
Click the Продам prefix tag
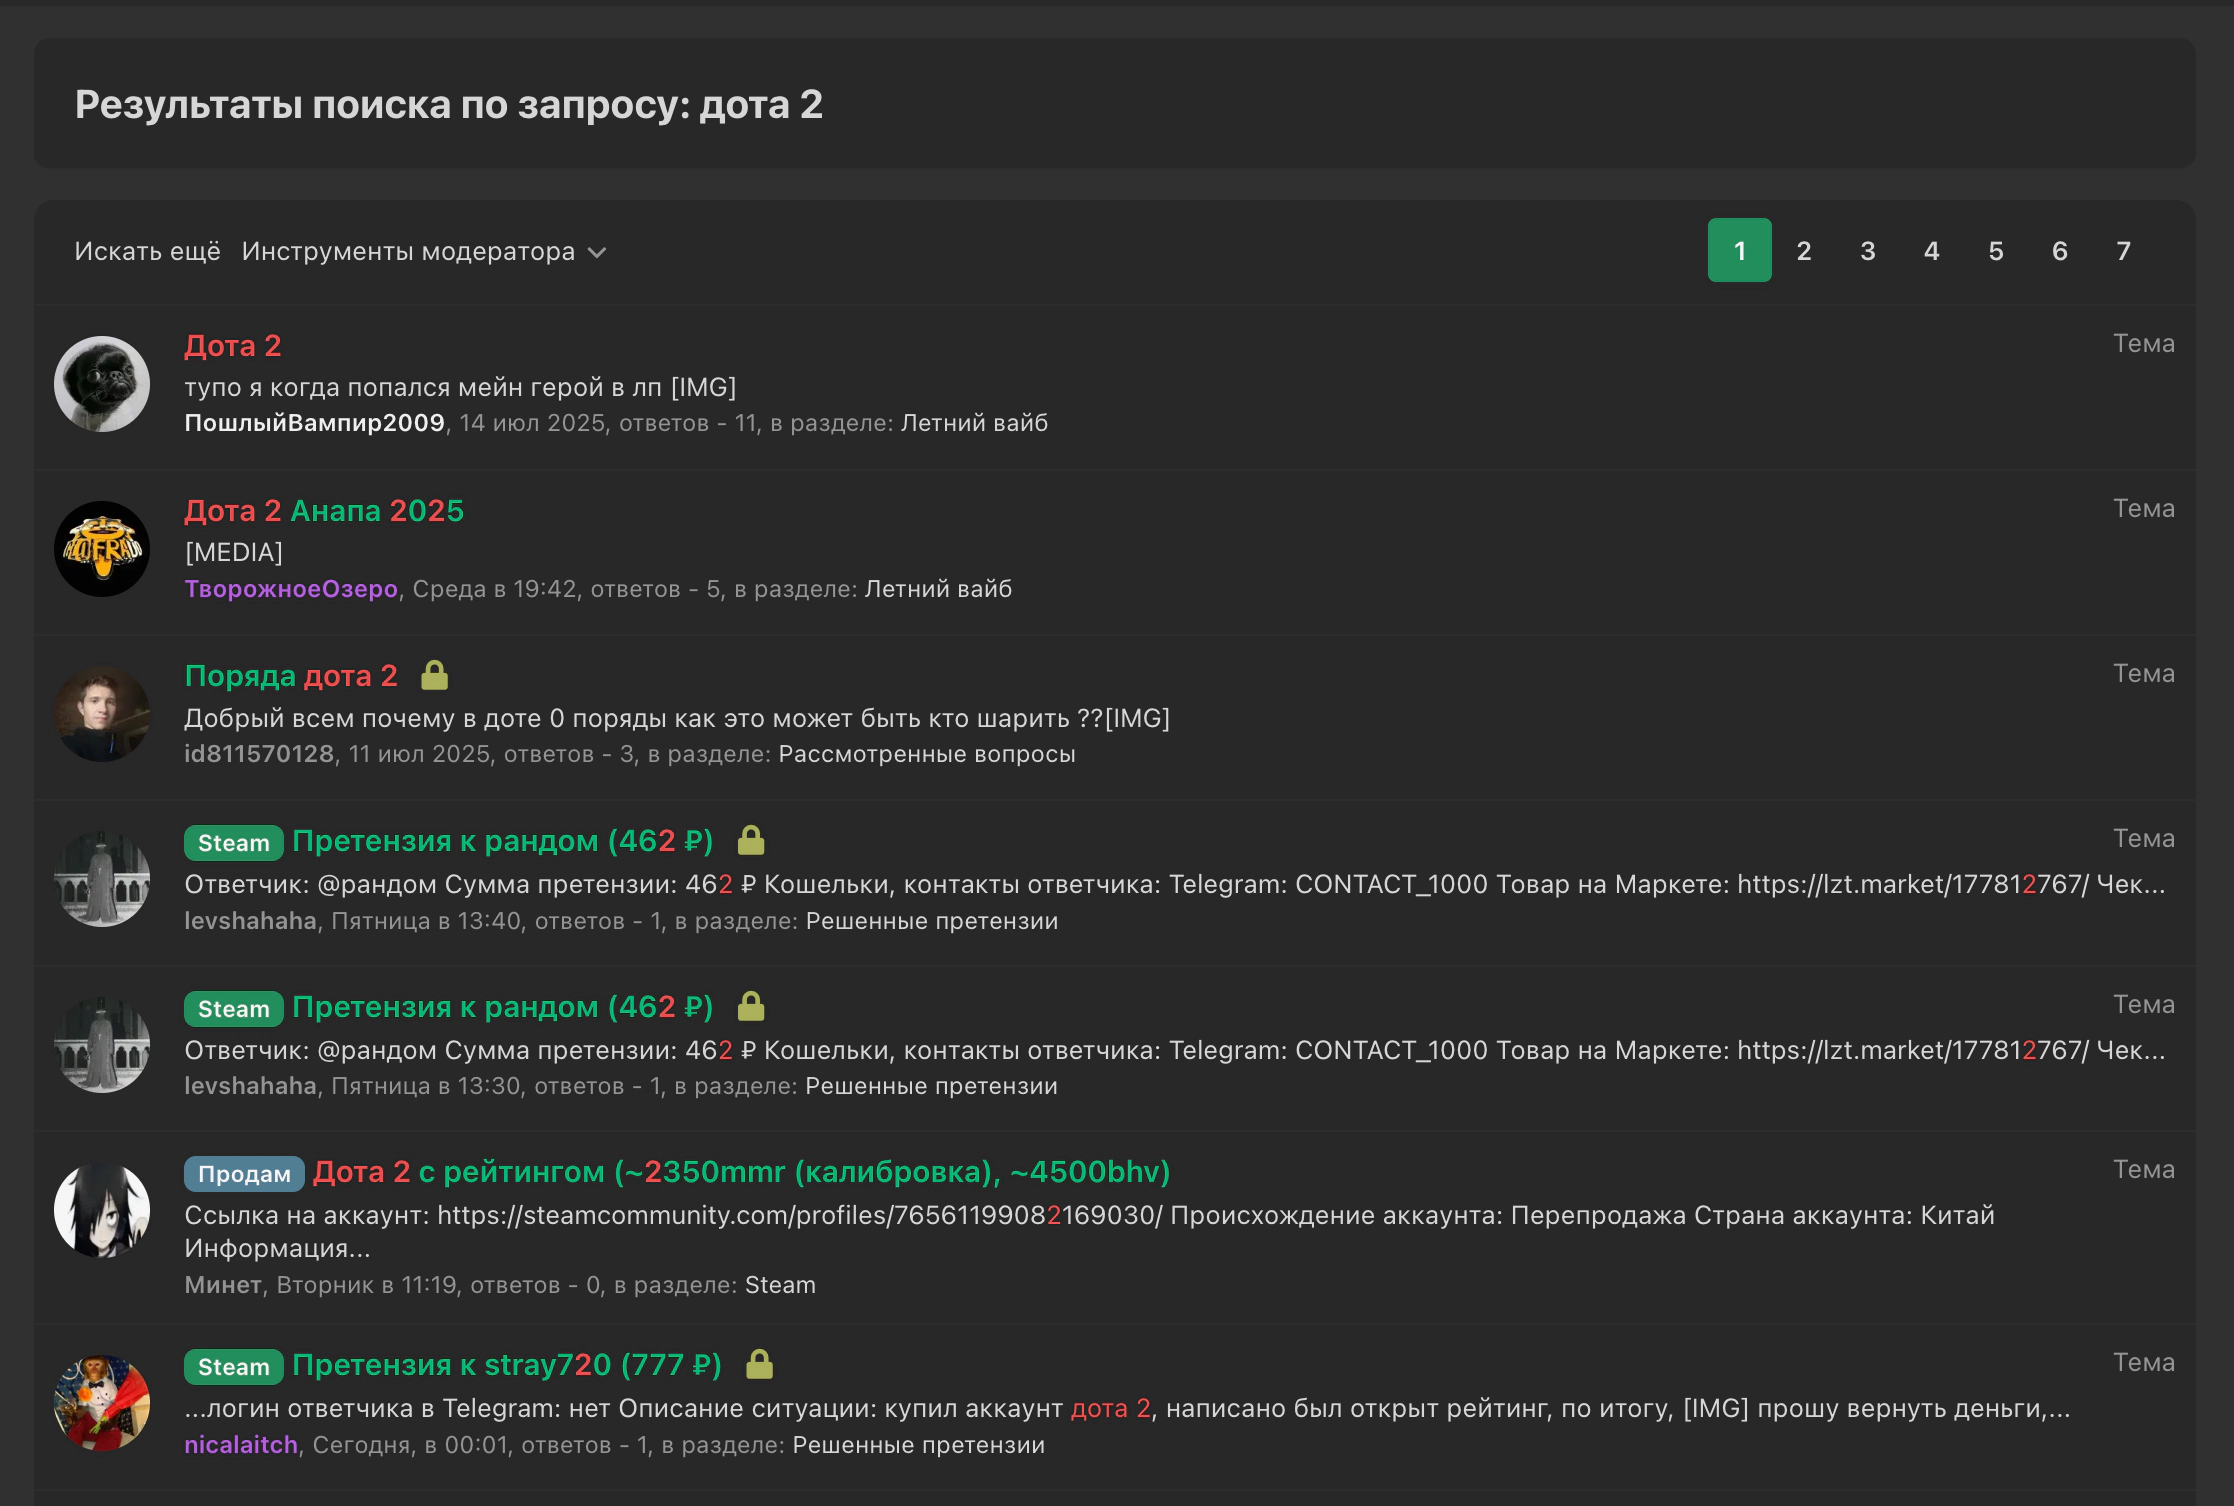pos(244,1173)
